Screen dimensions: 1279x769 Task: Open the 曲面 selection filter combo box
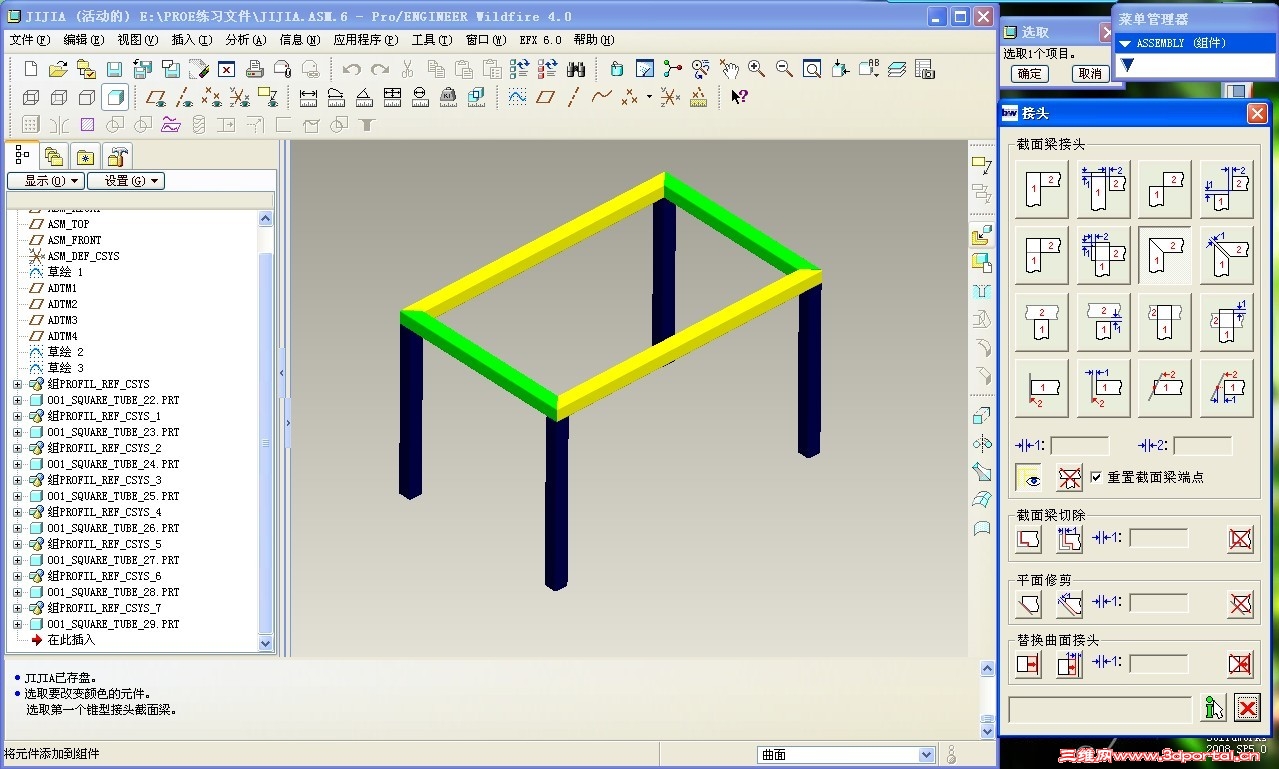[846, 755]
